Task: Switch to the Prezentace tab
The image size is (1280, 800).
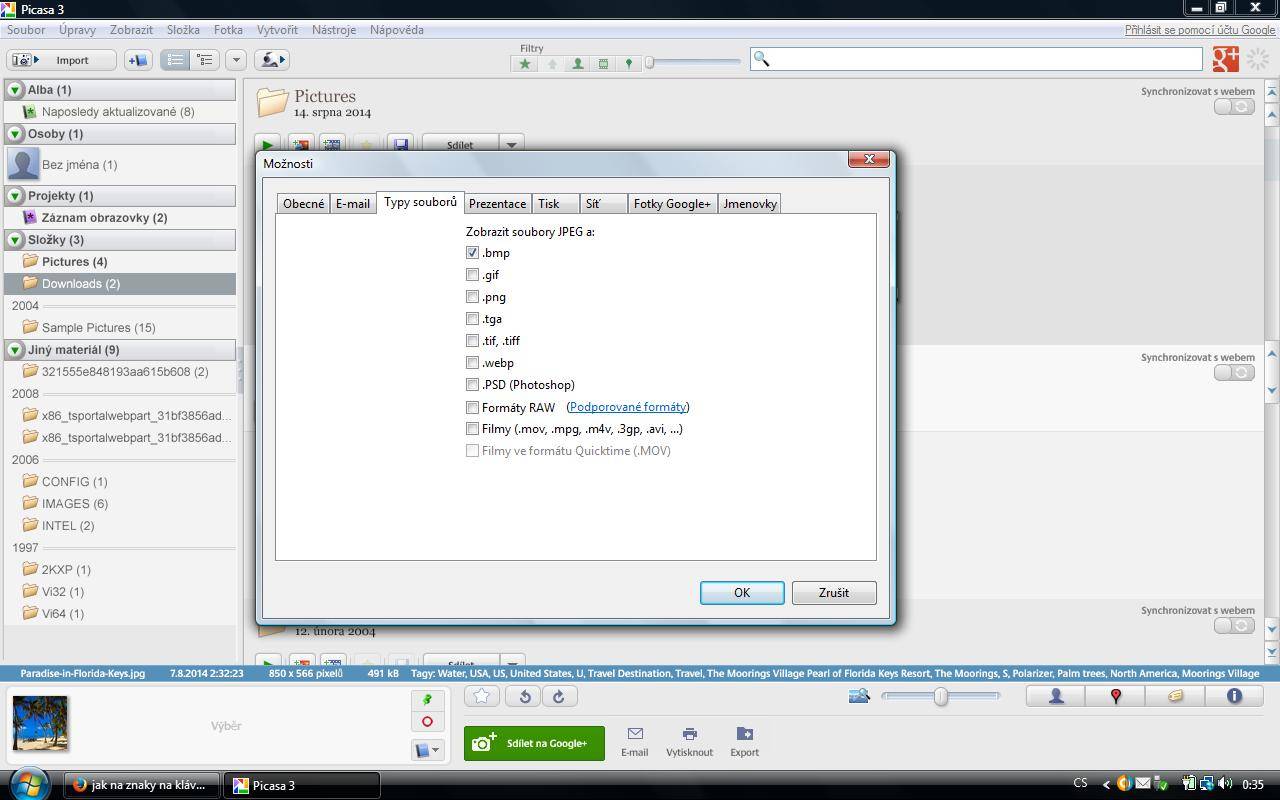Action: [x=497, y=204]
